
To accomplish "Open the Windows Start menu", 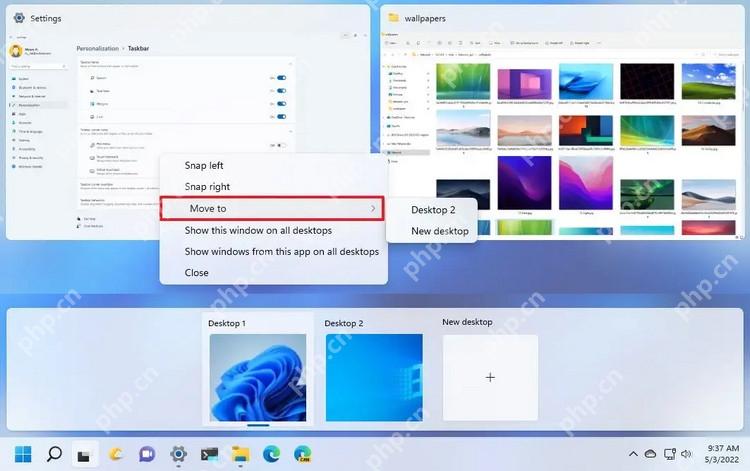I will (x=23, y=454).
